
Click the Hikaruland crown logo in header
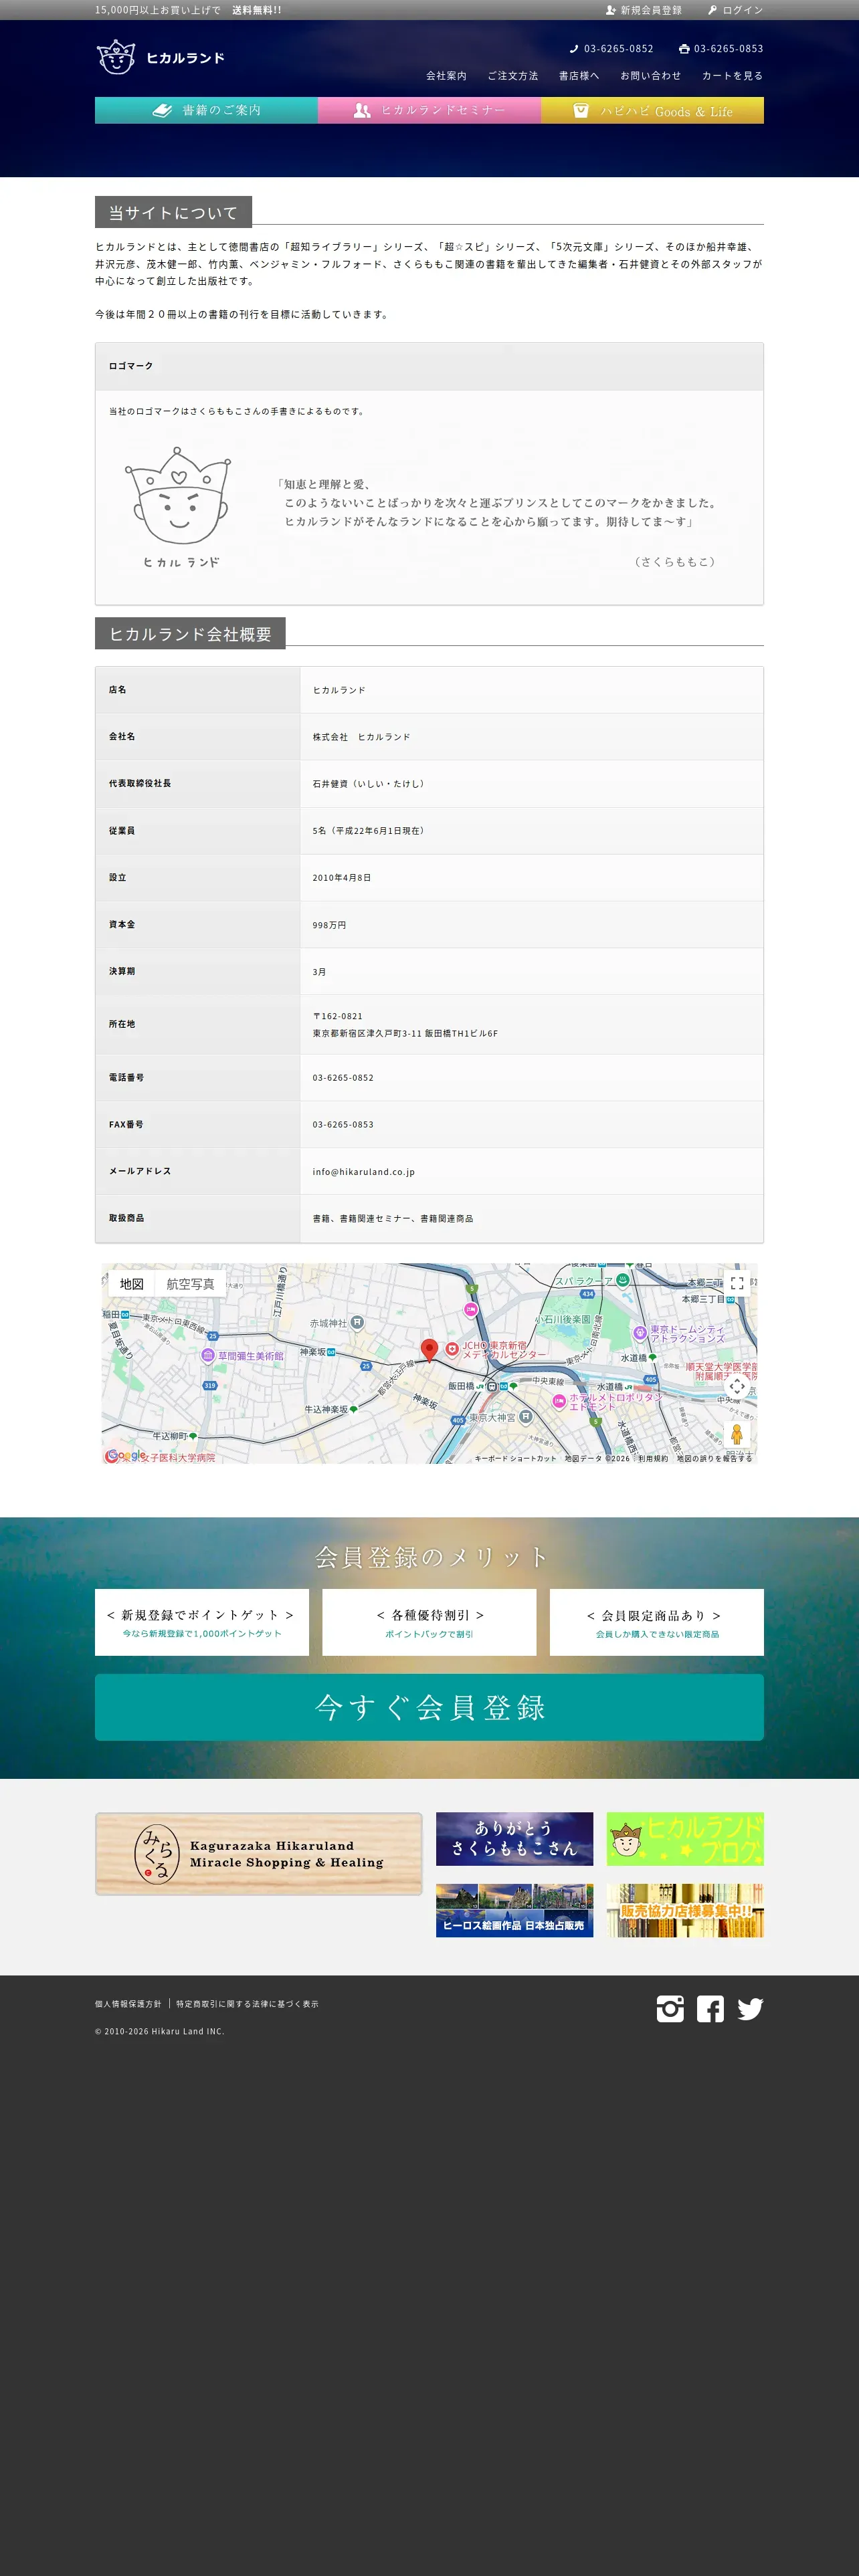coord(160,57)
